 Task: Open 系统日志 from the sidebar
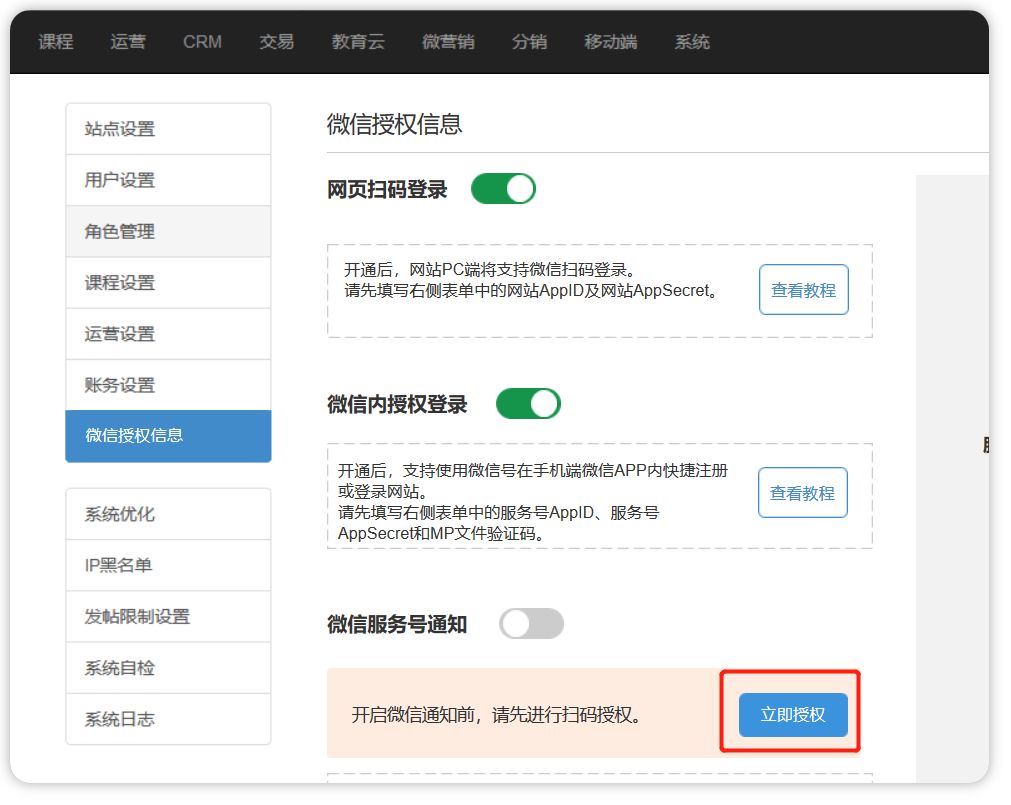coord(168,719)
